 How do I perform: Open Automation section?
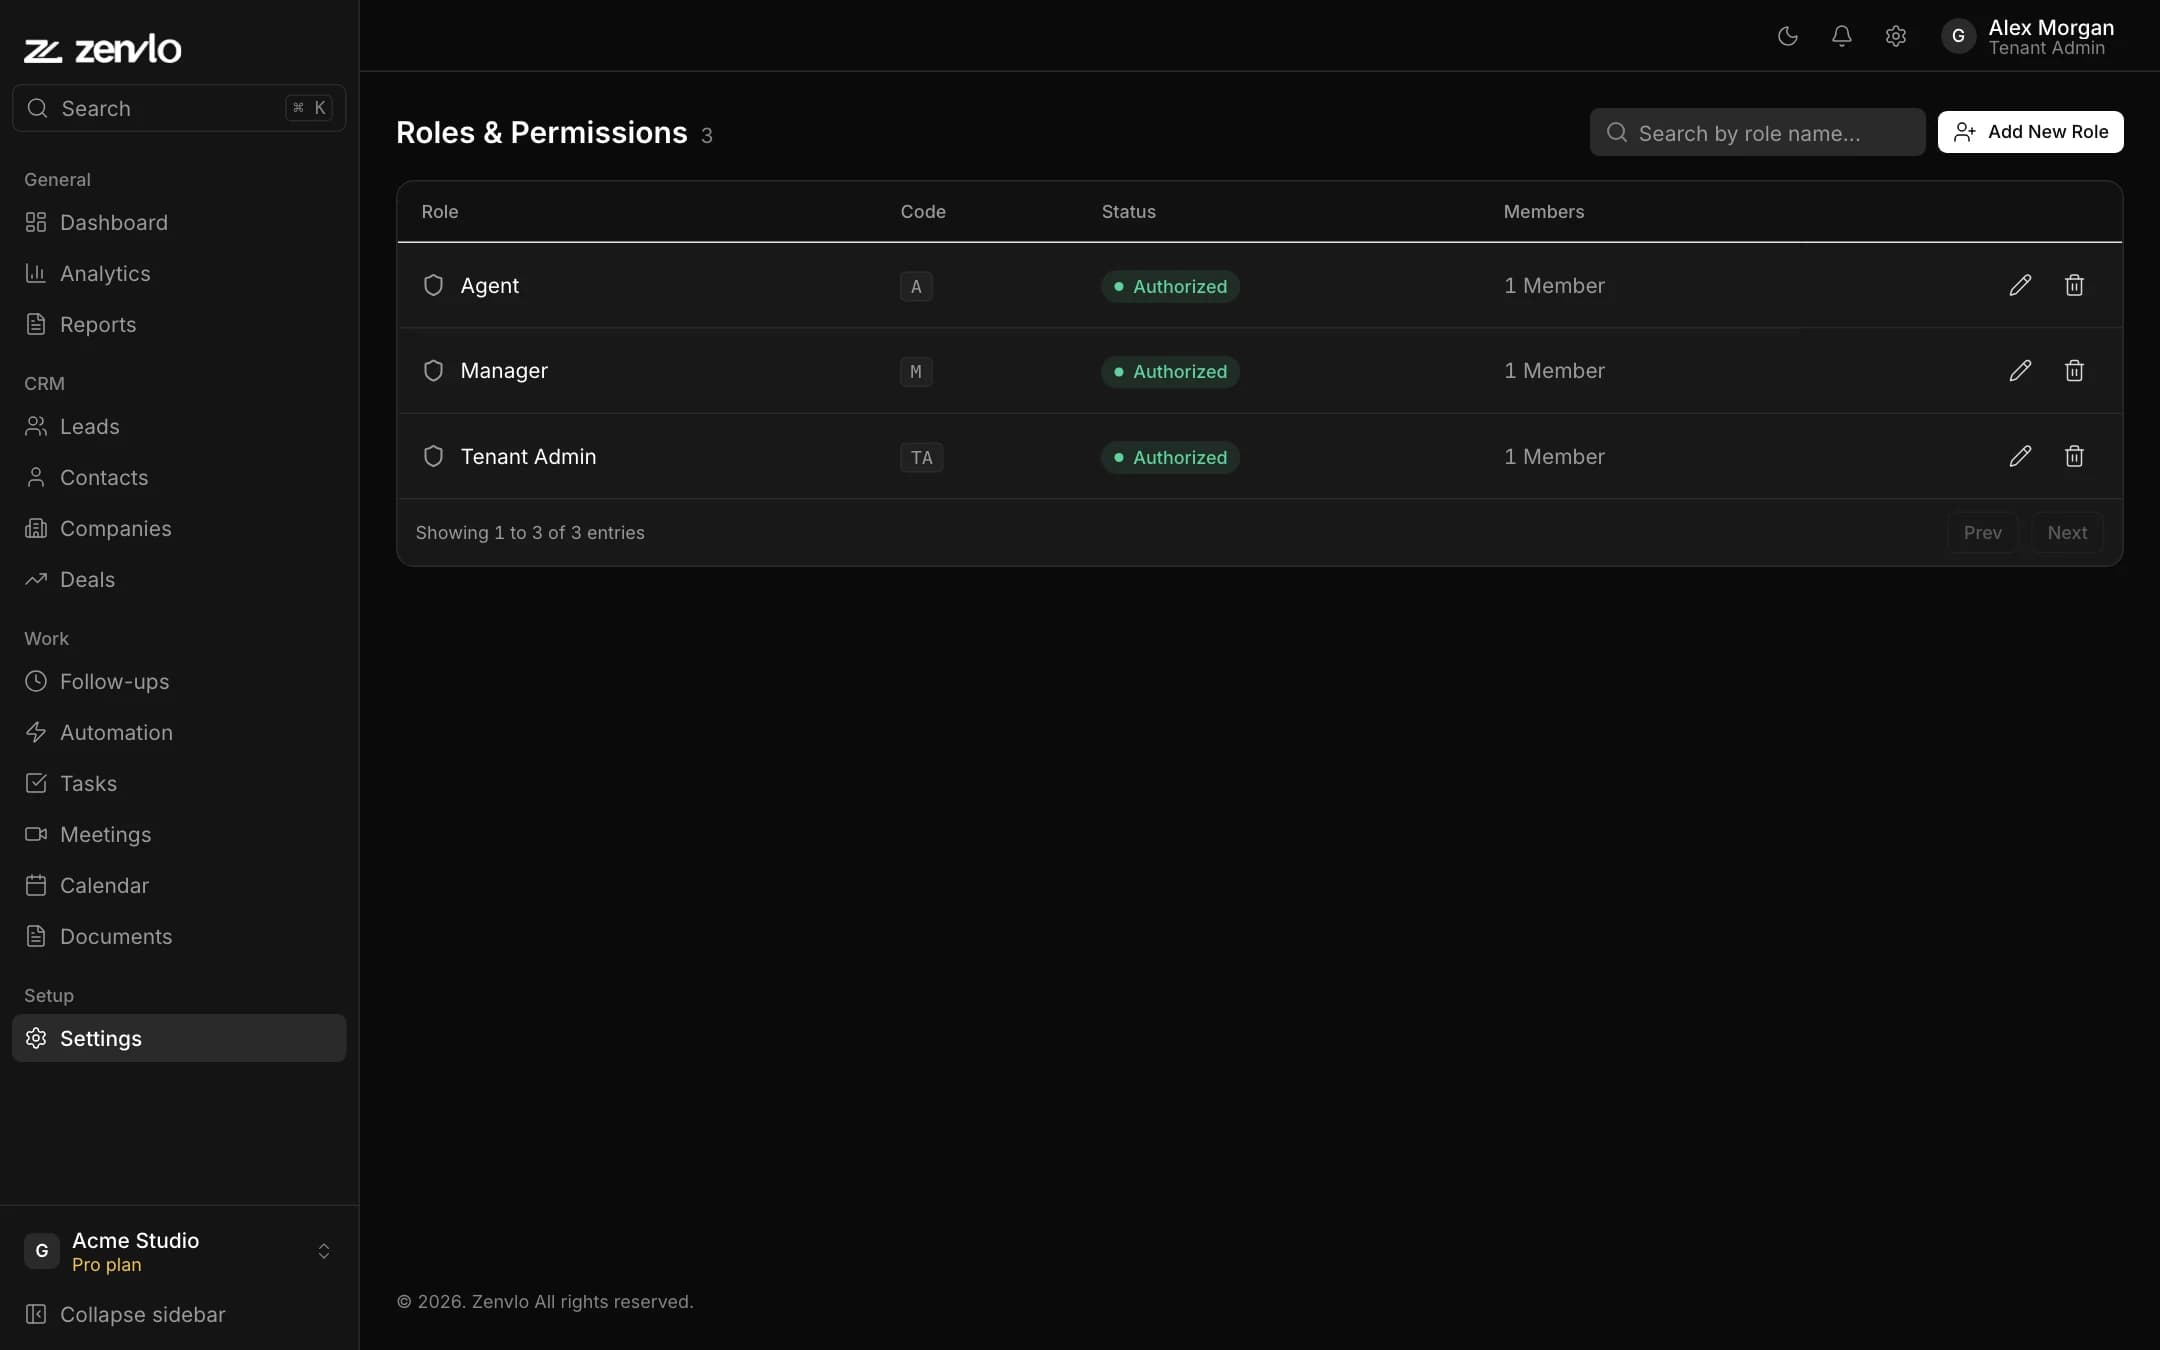coord(179,732)
